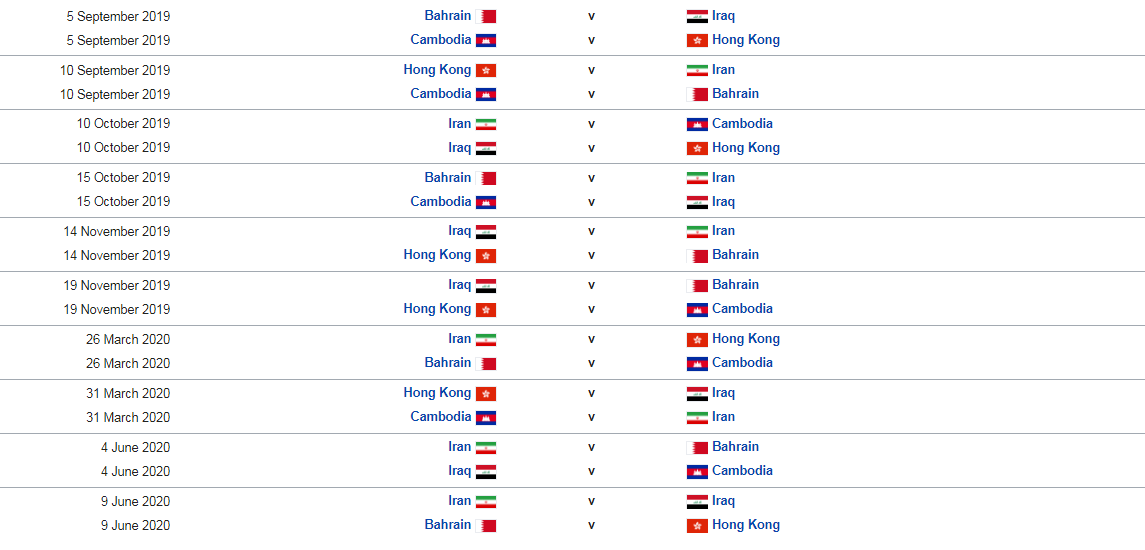Open the Hong Kong link in the 9 June 2020 fixture
This screenshot has height=550, width=1145.
[746, 525]
